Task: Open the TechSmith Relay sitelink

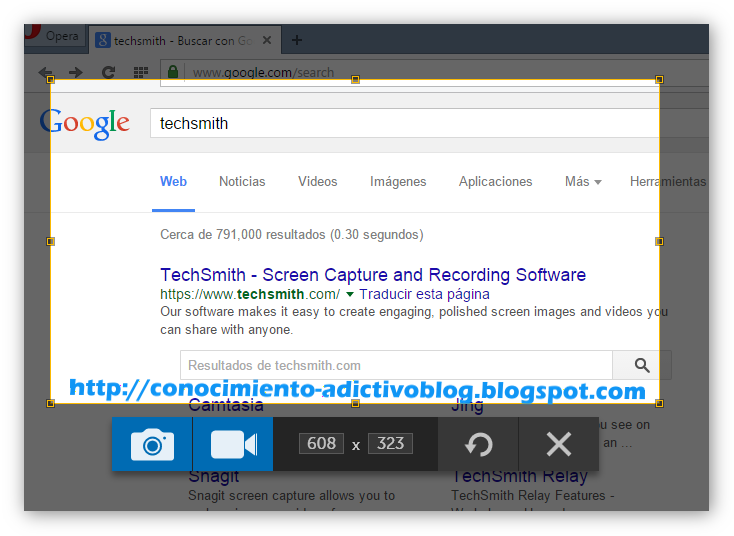Action: click(x=520, y=476)
